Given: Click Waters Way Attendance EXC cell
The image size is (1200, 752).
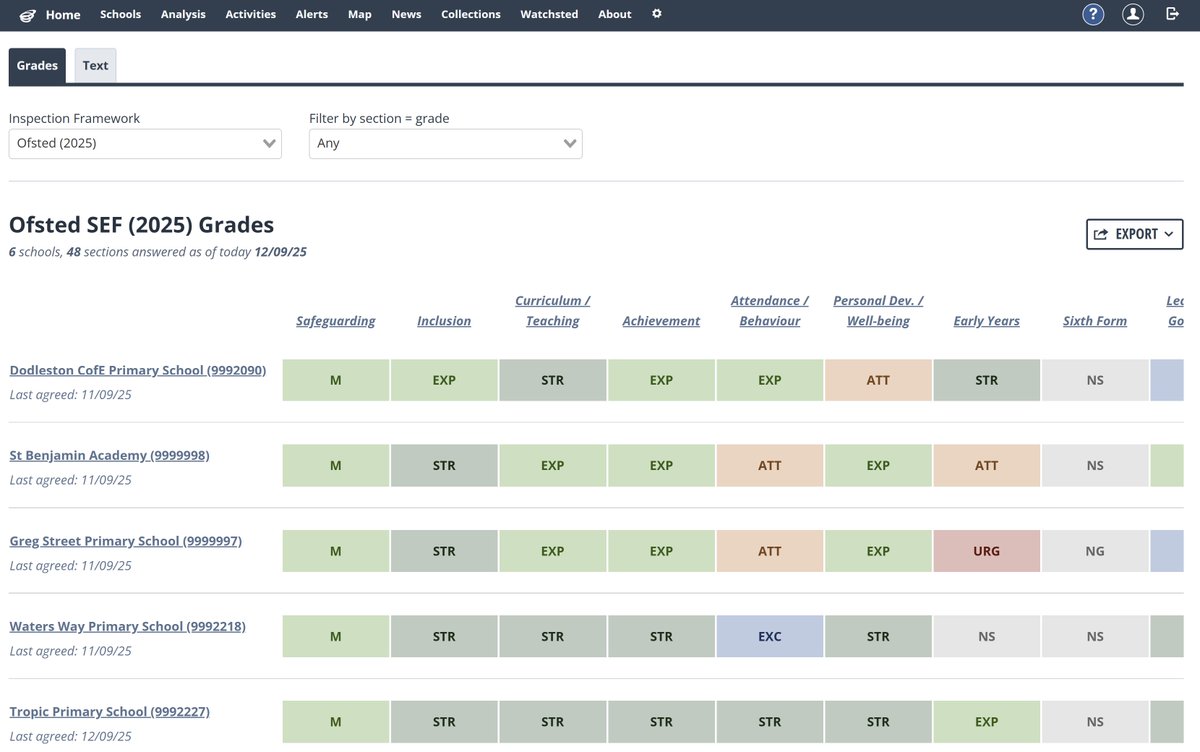Looking at the screenshot, I should [770, 636].
